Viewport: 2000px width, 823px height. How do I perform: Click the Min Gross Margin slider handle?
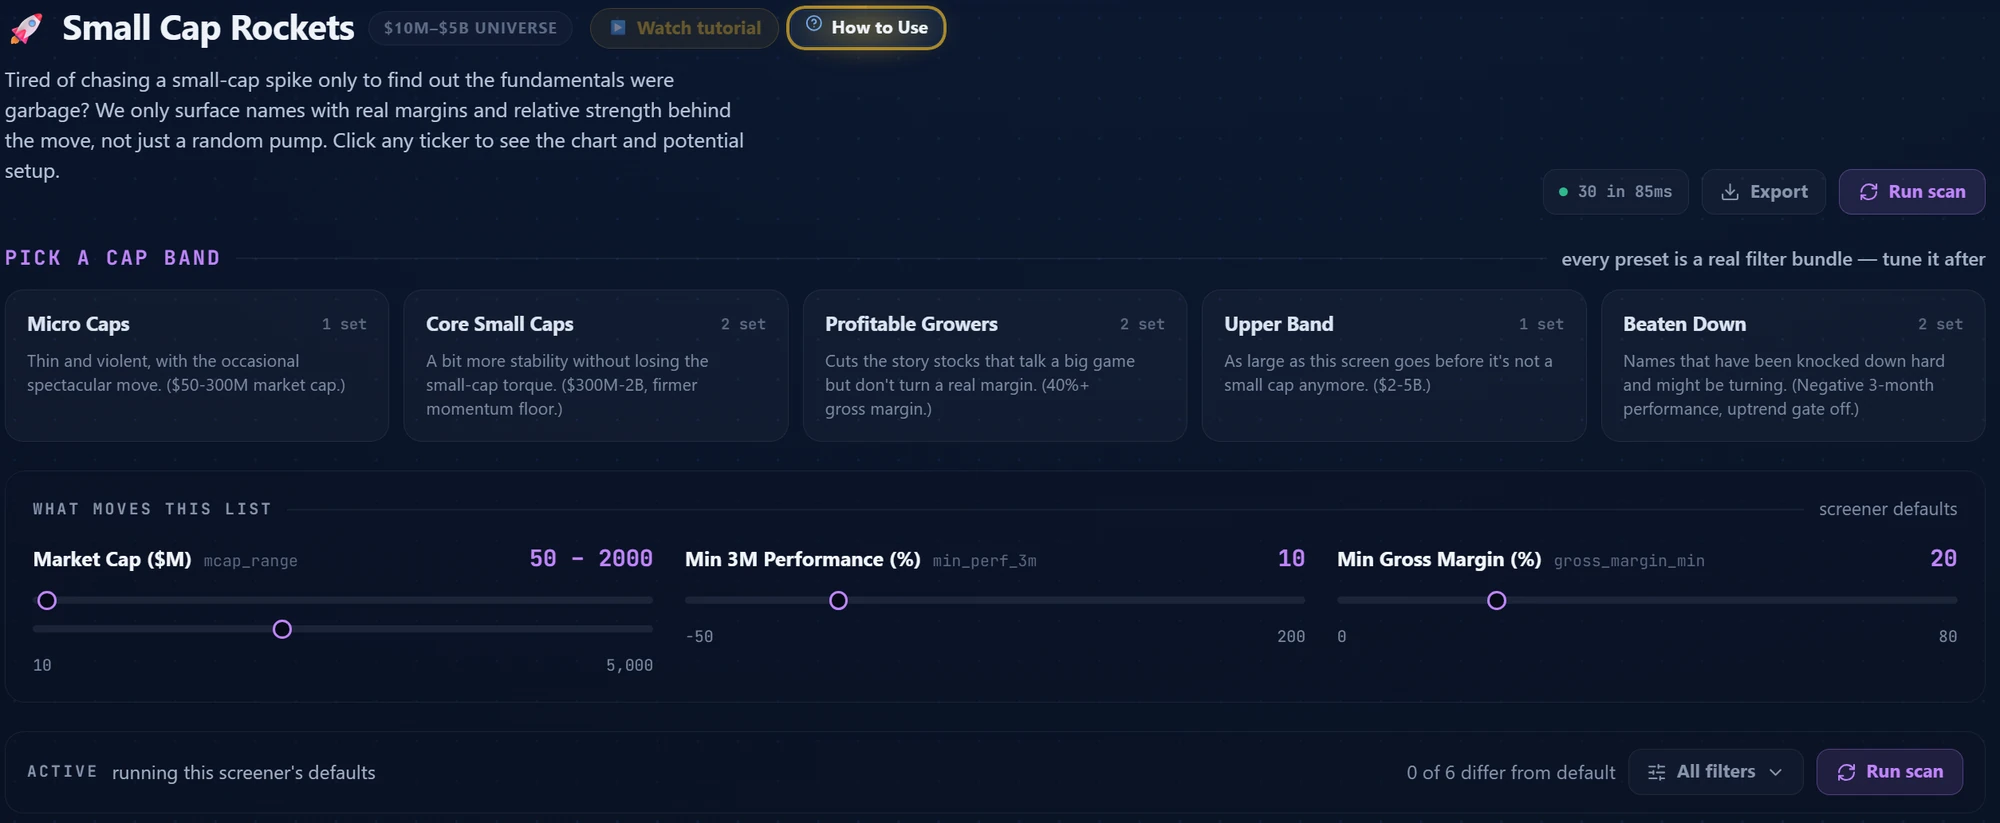point(1496,601)
